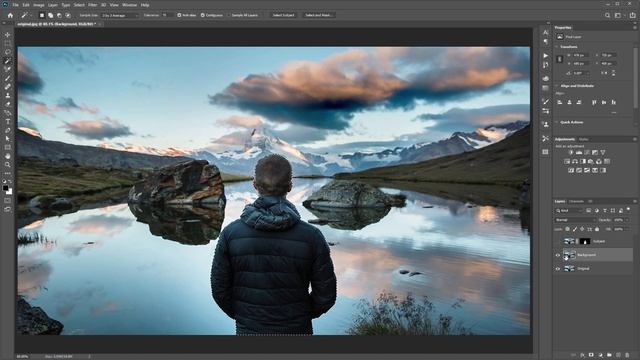The image size is (640, 360).
Task: Click the Tolerance input field
Action: click(167, 15)
